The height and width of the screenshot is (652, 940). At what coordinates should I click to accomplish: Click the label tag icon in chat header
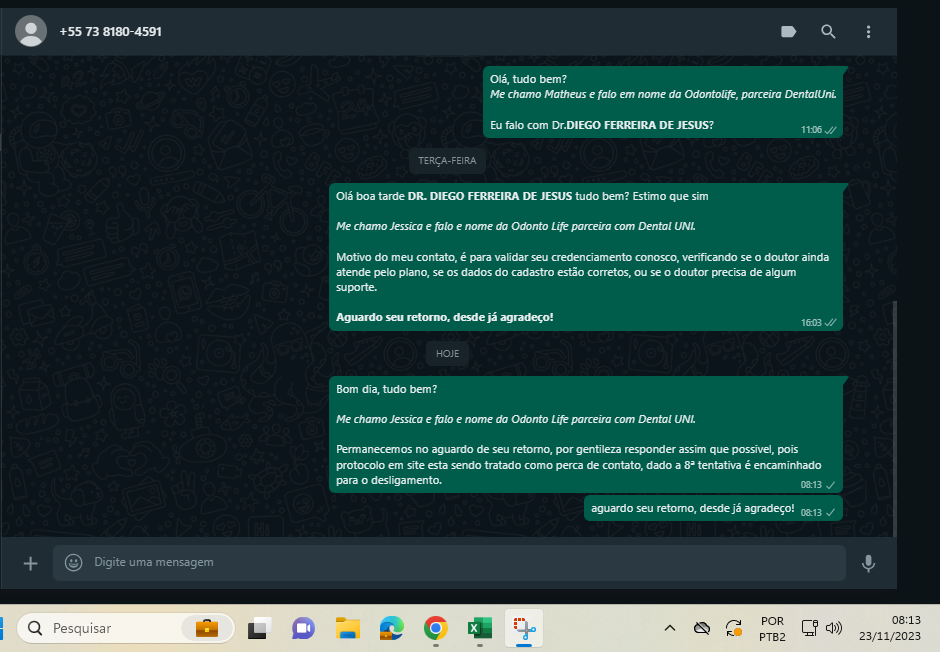788,32
